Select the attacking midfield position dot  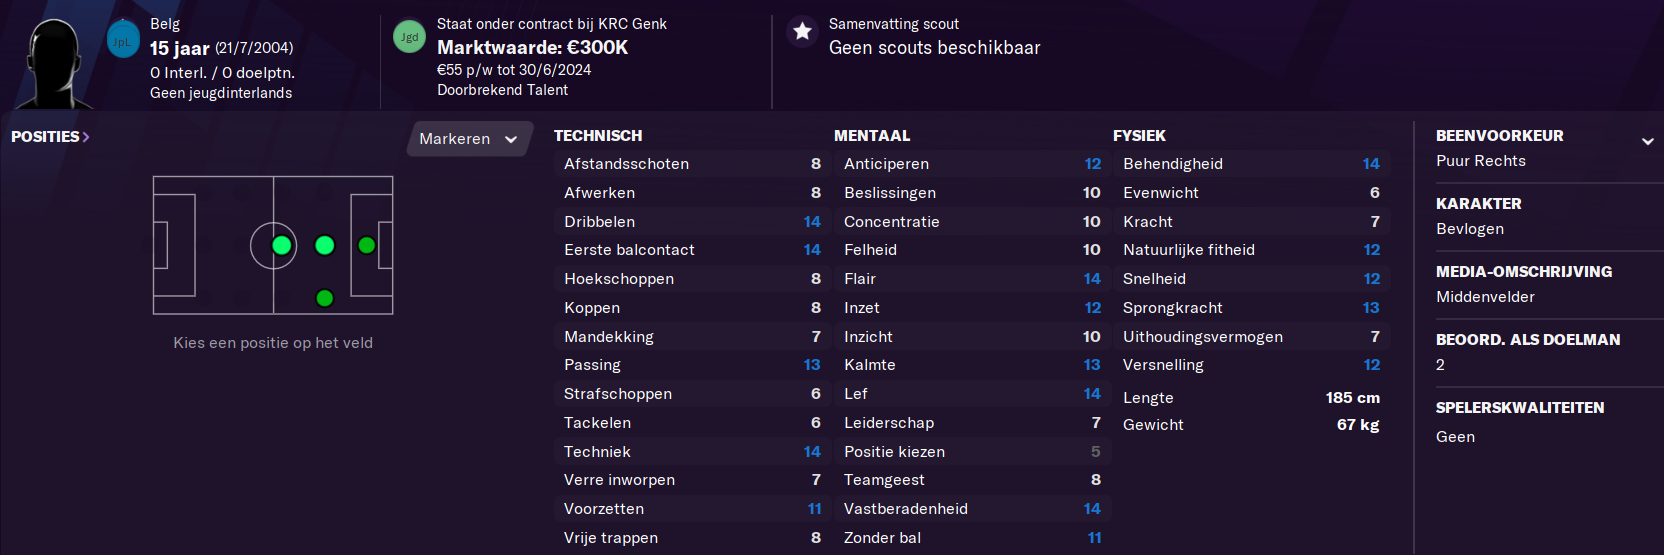tap(325, 245)
